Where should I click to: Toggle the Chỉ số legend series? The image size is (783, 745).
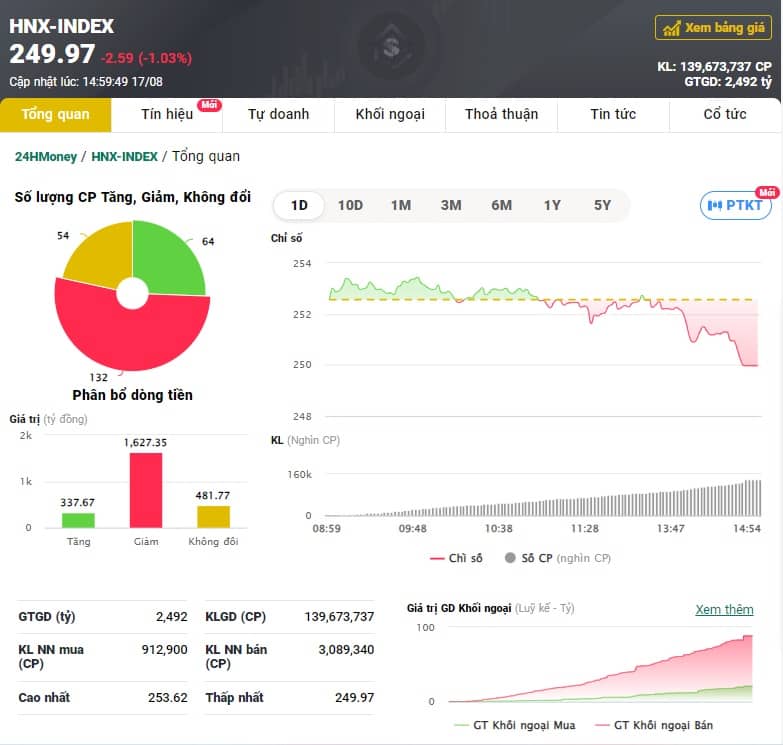tap(456, 558)
